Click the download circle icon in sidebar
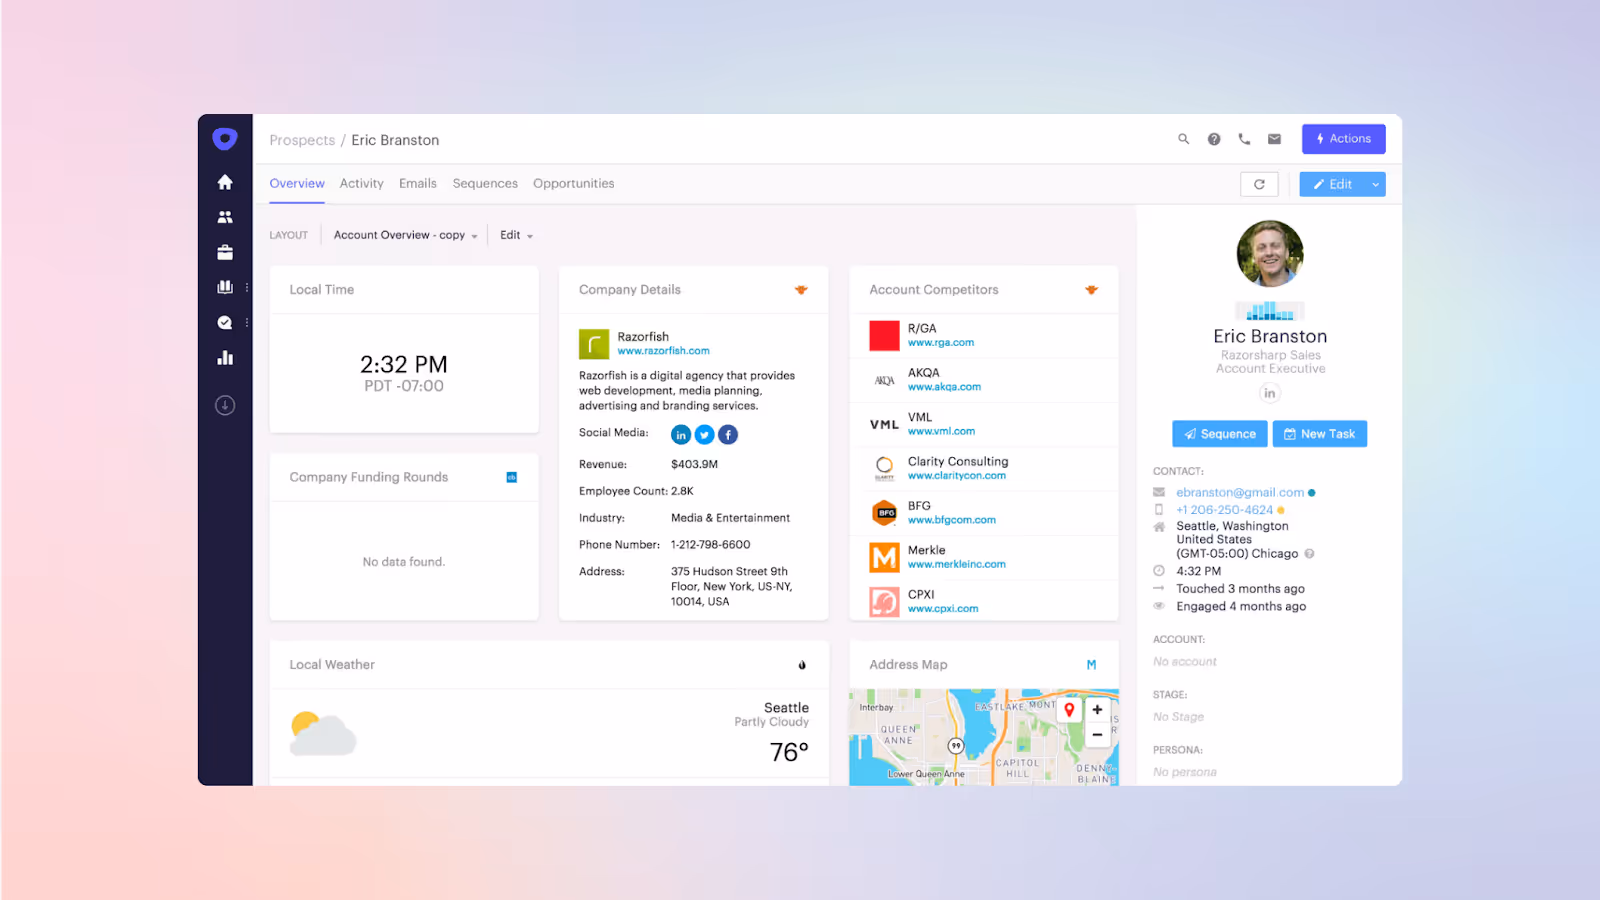Image resolution: width=1600 pixels, height=900 pixels. pos(225,405)
